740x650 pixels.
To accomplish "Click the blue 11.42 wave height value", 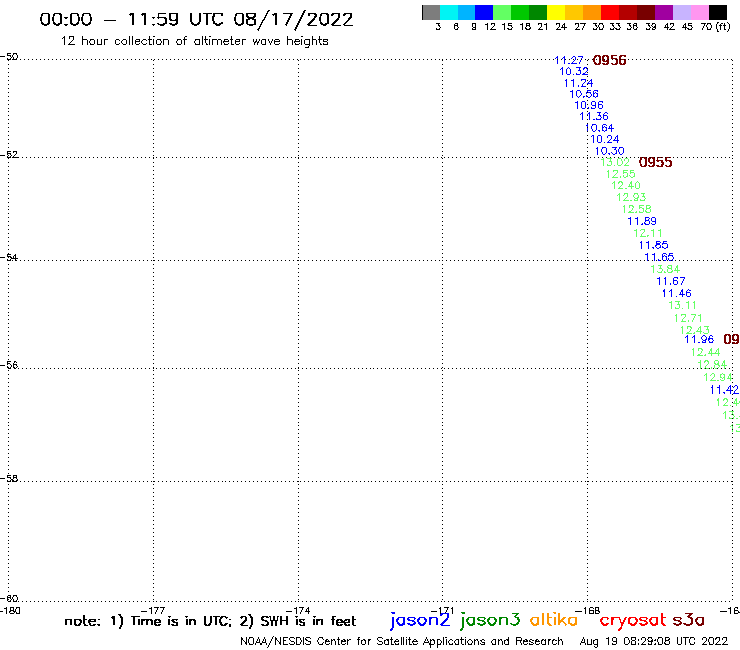I will tap(724, 390).
